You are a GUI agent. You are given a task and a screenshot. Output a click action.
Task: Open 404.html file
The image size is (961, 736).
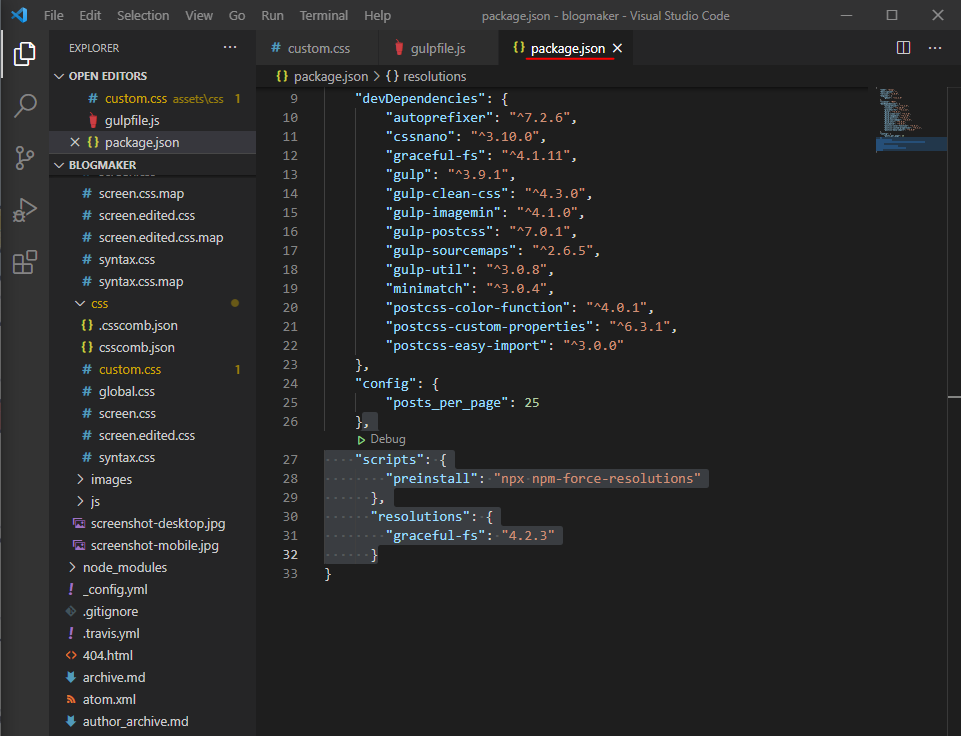[153, 656]
